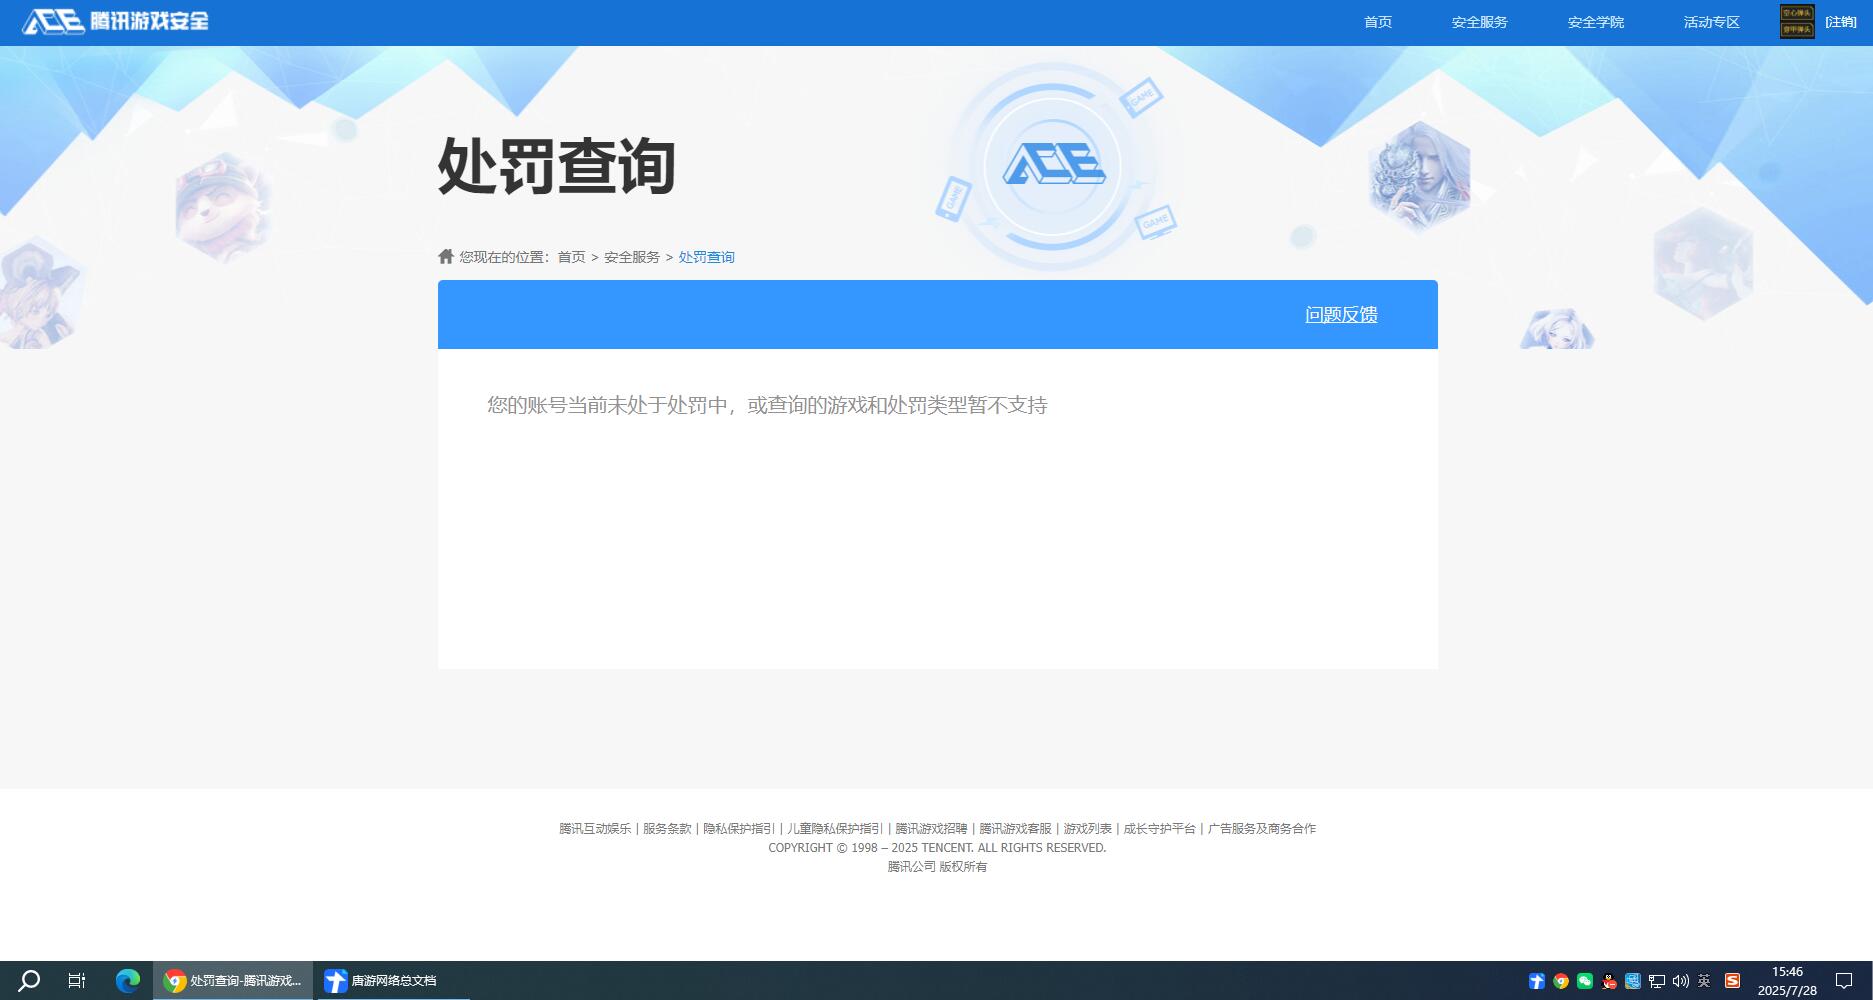Click the user avatar in header
The width and height of the screenshot is (1873, 1000).
pyautogui.click(x=1797, y=22)
